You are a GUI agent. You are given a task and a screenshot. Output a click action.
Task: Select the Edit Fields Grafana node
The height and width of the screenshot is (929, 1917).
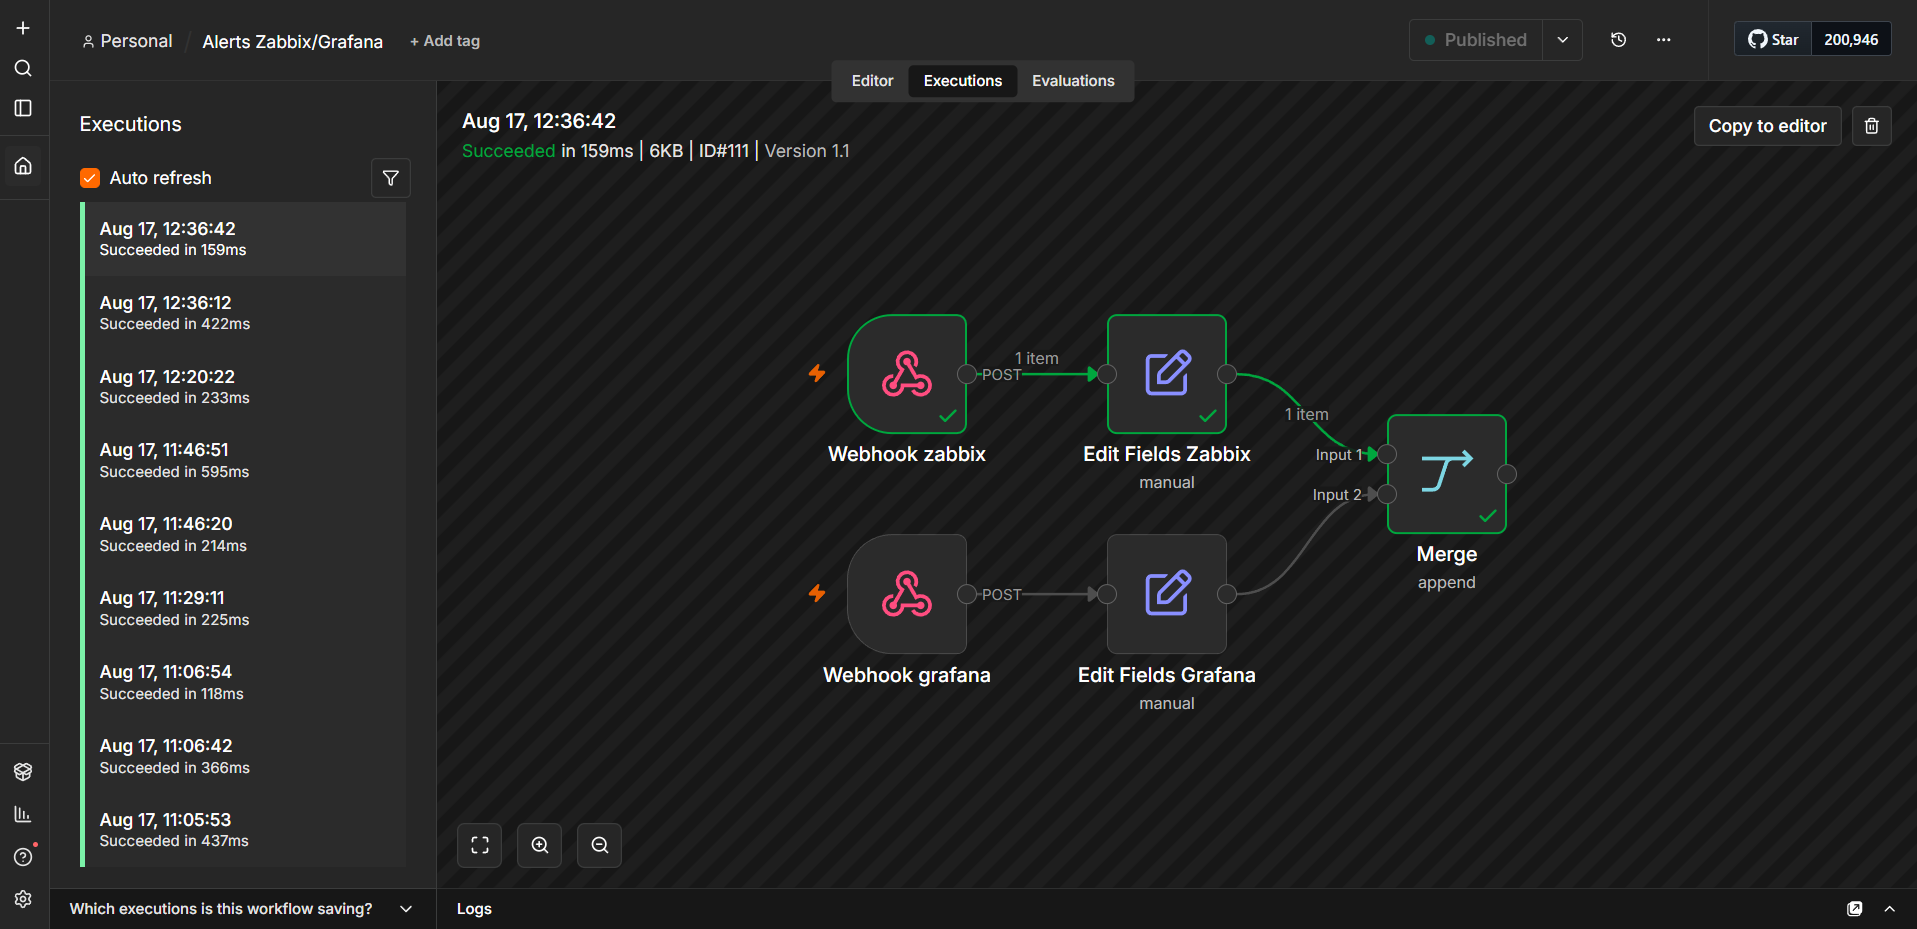[1167, 594]
